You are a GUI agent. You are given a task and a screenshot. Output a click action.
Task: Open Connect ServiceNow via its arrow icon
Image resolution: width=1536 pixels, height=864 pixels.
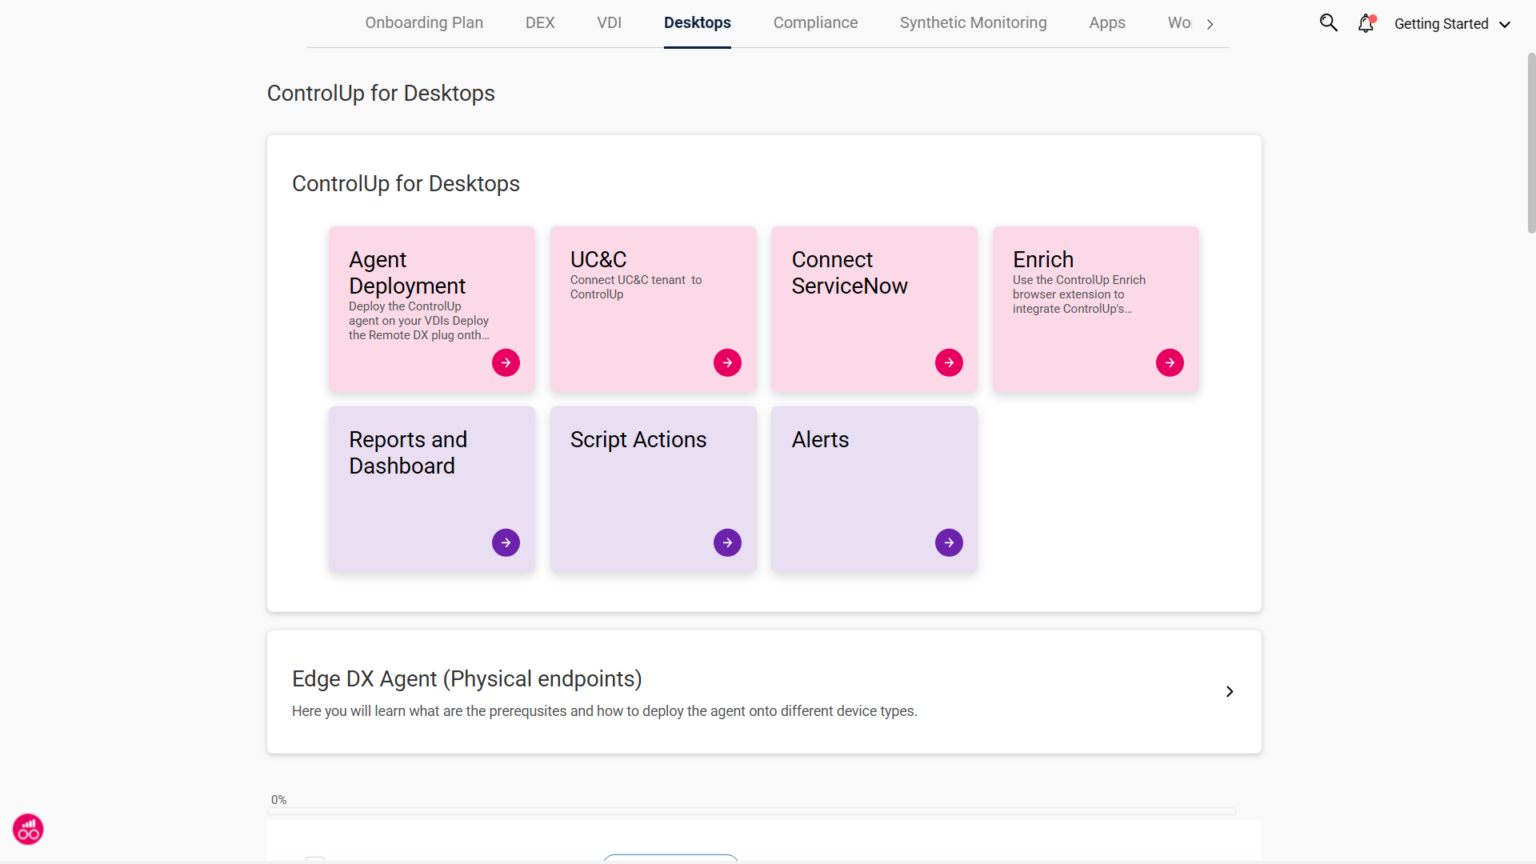pos(948,362)
